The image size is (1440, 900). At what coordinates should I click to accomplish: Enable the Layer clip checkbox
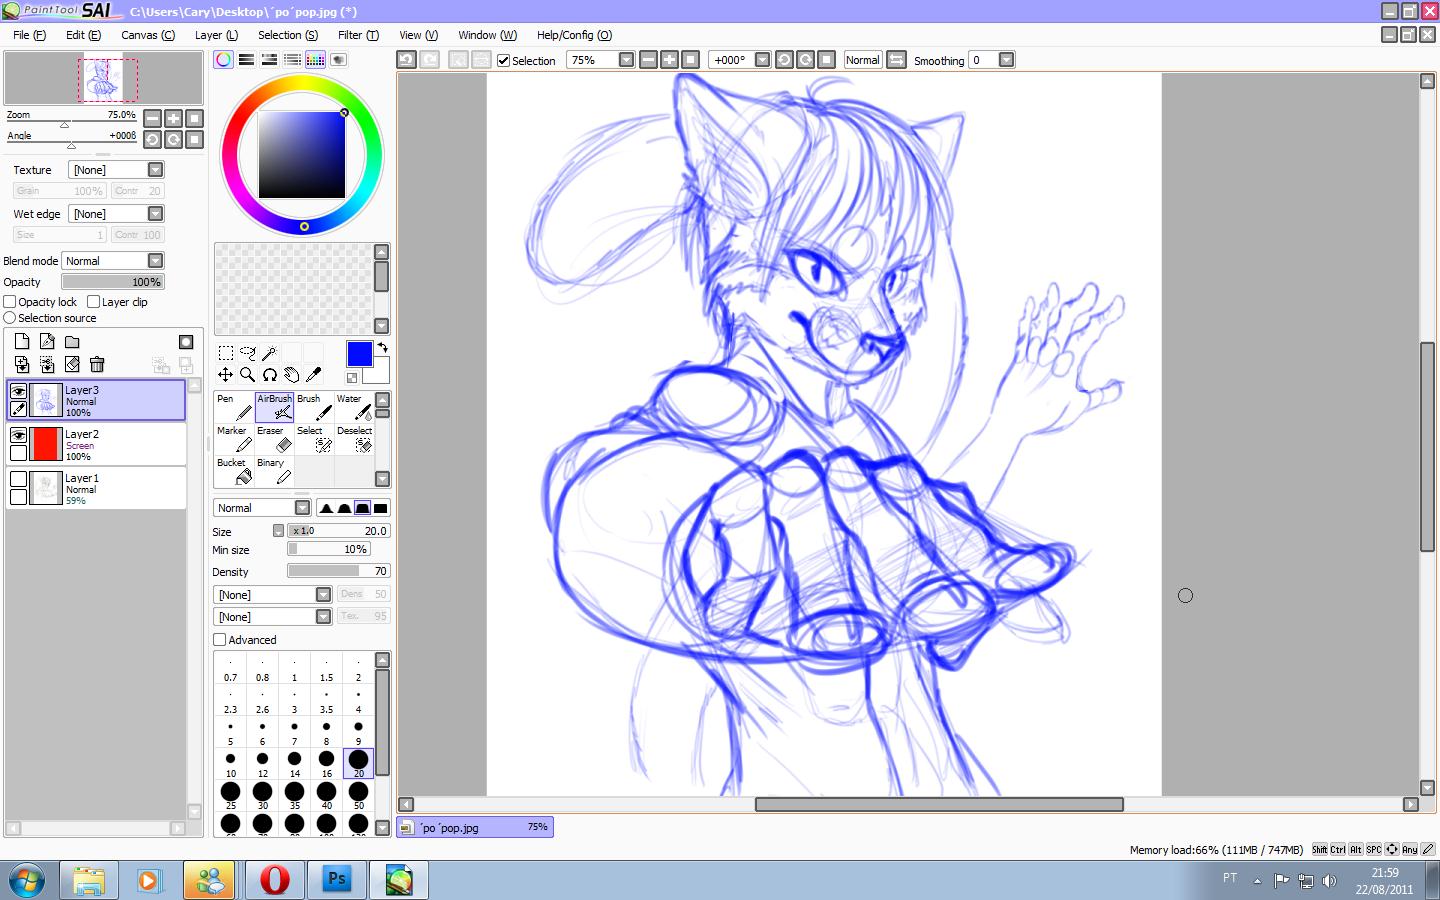(x=94, y=302)
